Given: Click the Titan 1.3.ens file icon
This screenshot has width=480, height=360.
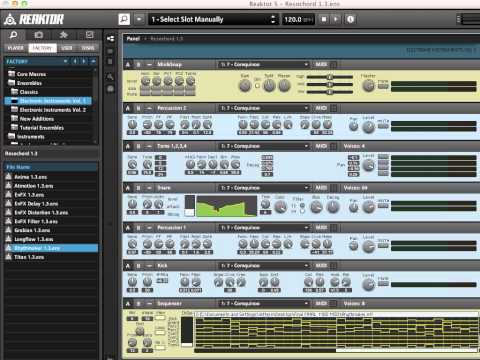Looking at the screenshot, I should point(8,257).
